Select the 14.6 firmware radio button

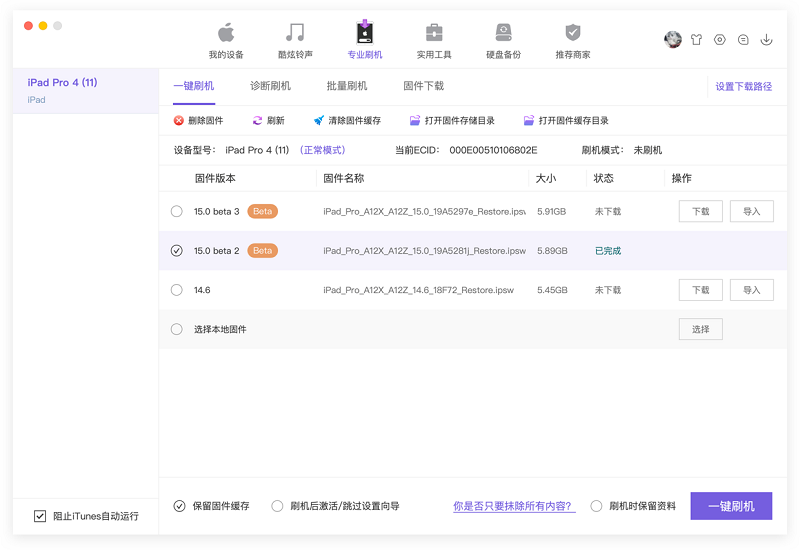(177, 290)
